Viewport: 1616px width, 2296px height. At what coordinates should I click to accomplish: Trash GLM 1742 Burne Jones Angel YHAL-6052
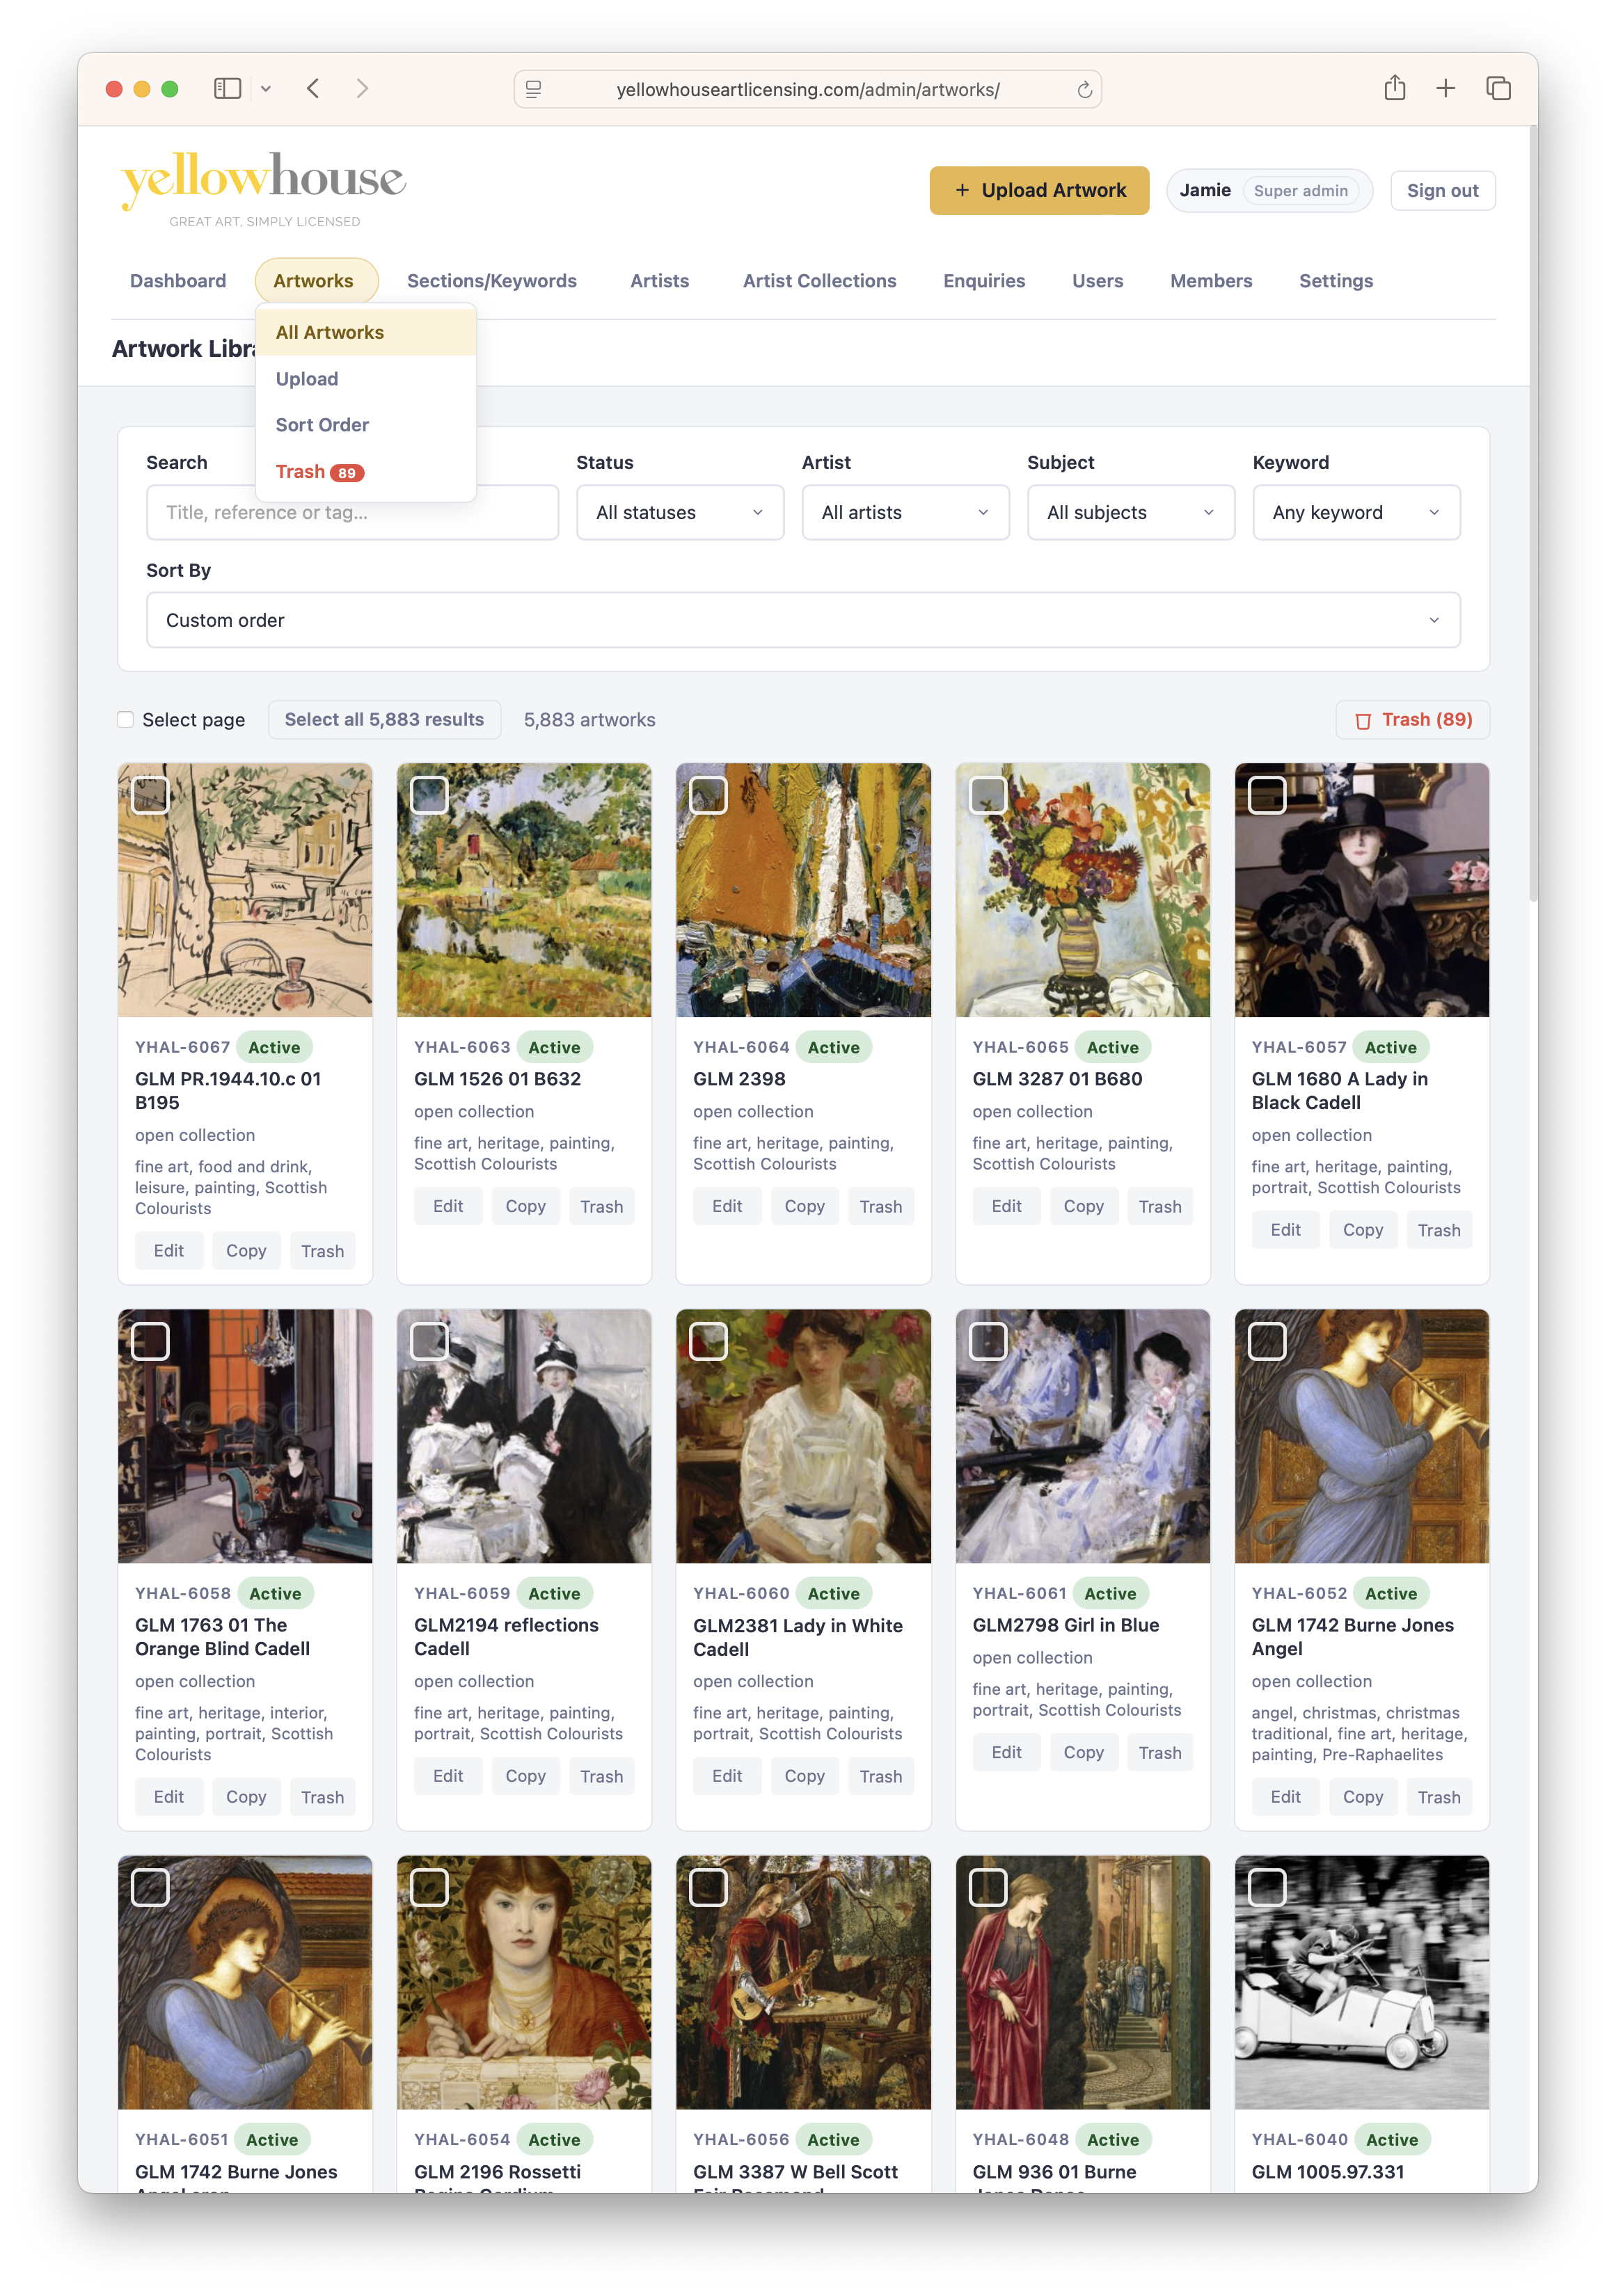point(1439,1798)
